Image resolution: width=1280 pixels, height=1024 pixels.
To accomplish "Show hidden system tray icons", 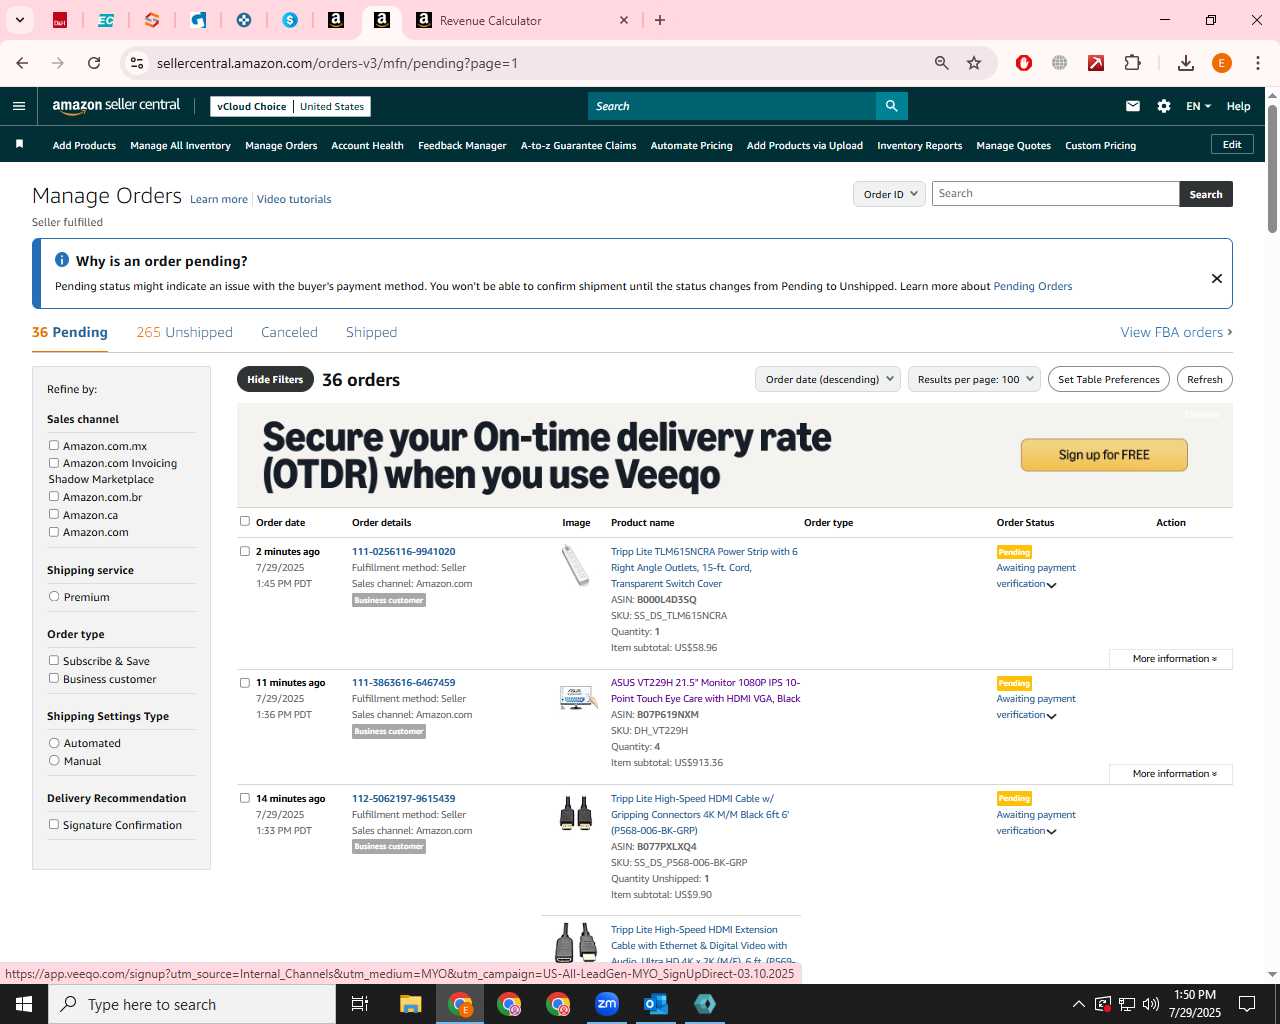I will click(x=1078, y=1004).
